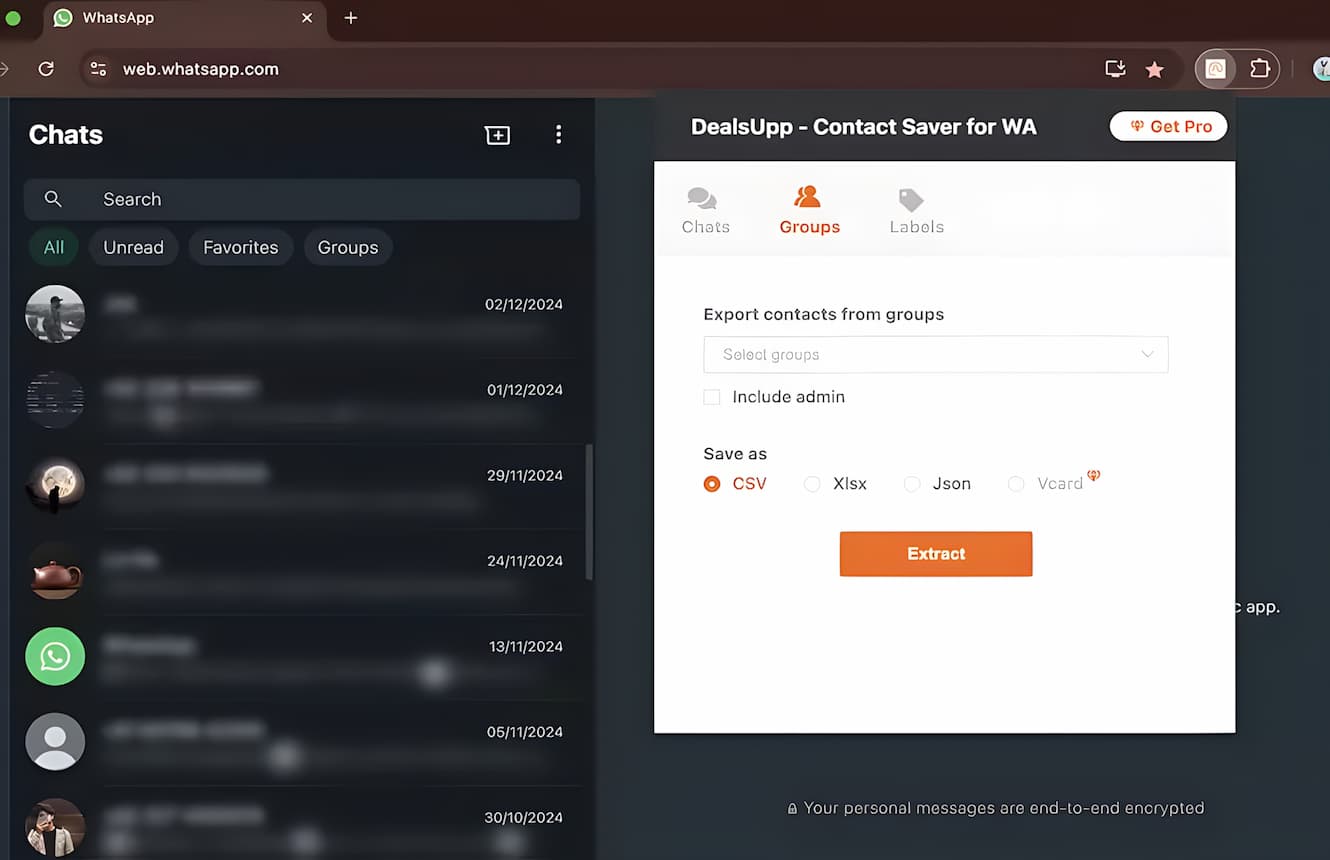
Task: Click the chat search field
Action: 302,199
